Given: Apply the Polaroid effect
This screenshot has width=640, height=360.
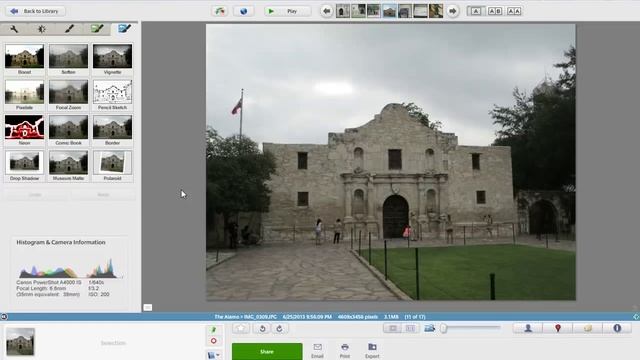Looking at the screenshot, I should [x=112, y=166].
